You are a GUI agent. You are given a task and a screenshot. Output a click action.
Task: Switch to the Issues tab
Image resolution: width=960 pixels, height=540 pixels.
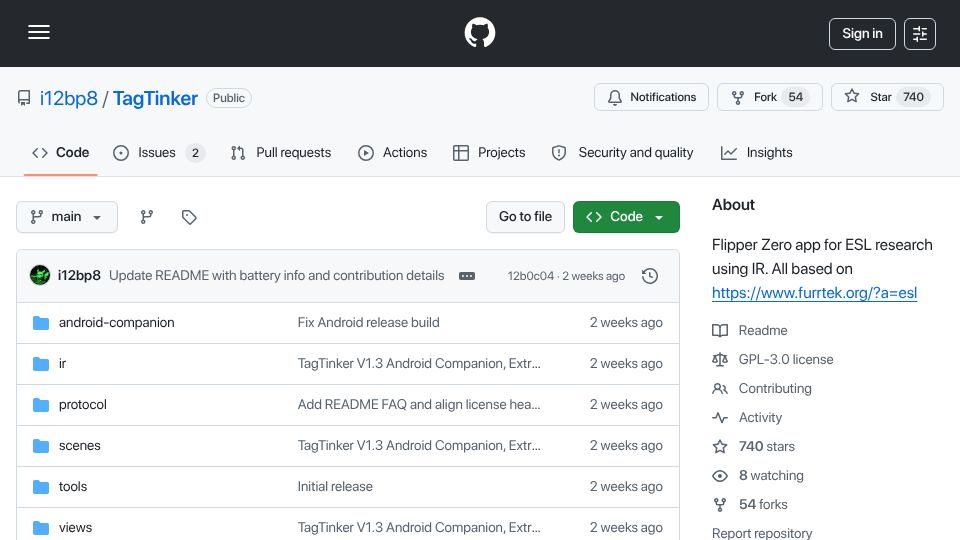(x=159, y=152)
